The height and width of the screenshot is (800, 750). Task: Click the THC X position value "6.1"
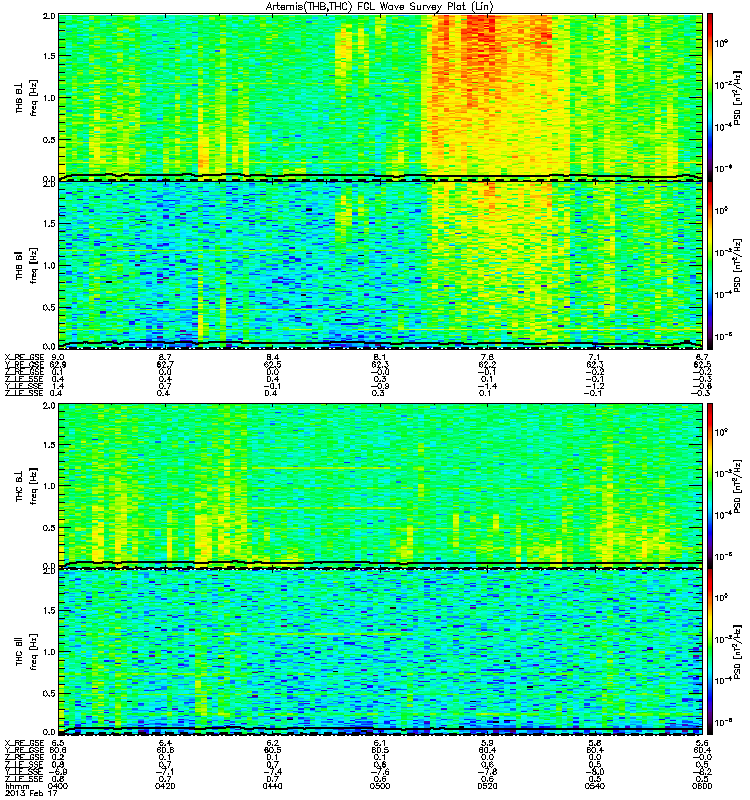(380, 743)
